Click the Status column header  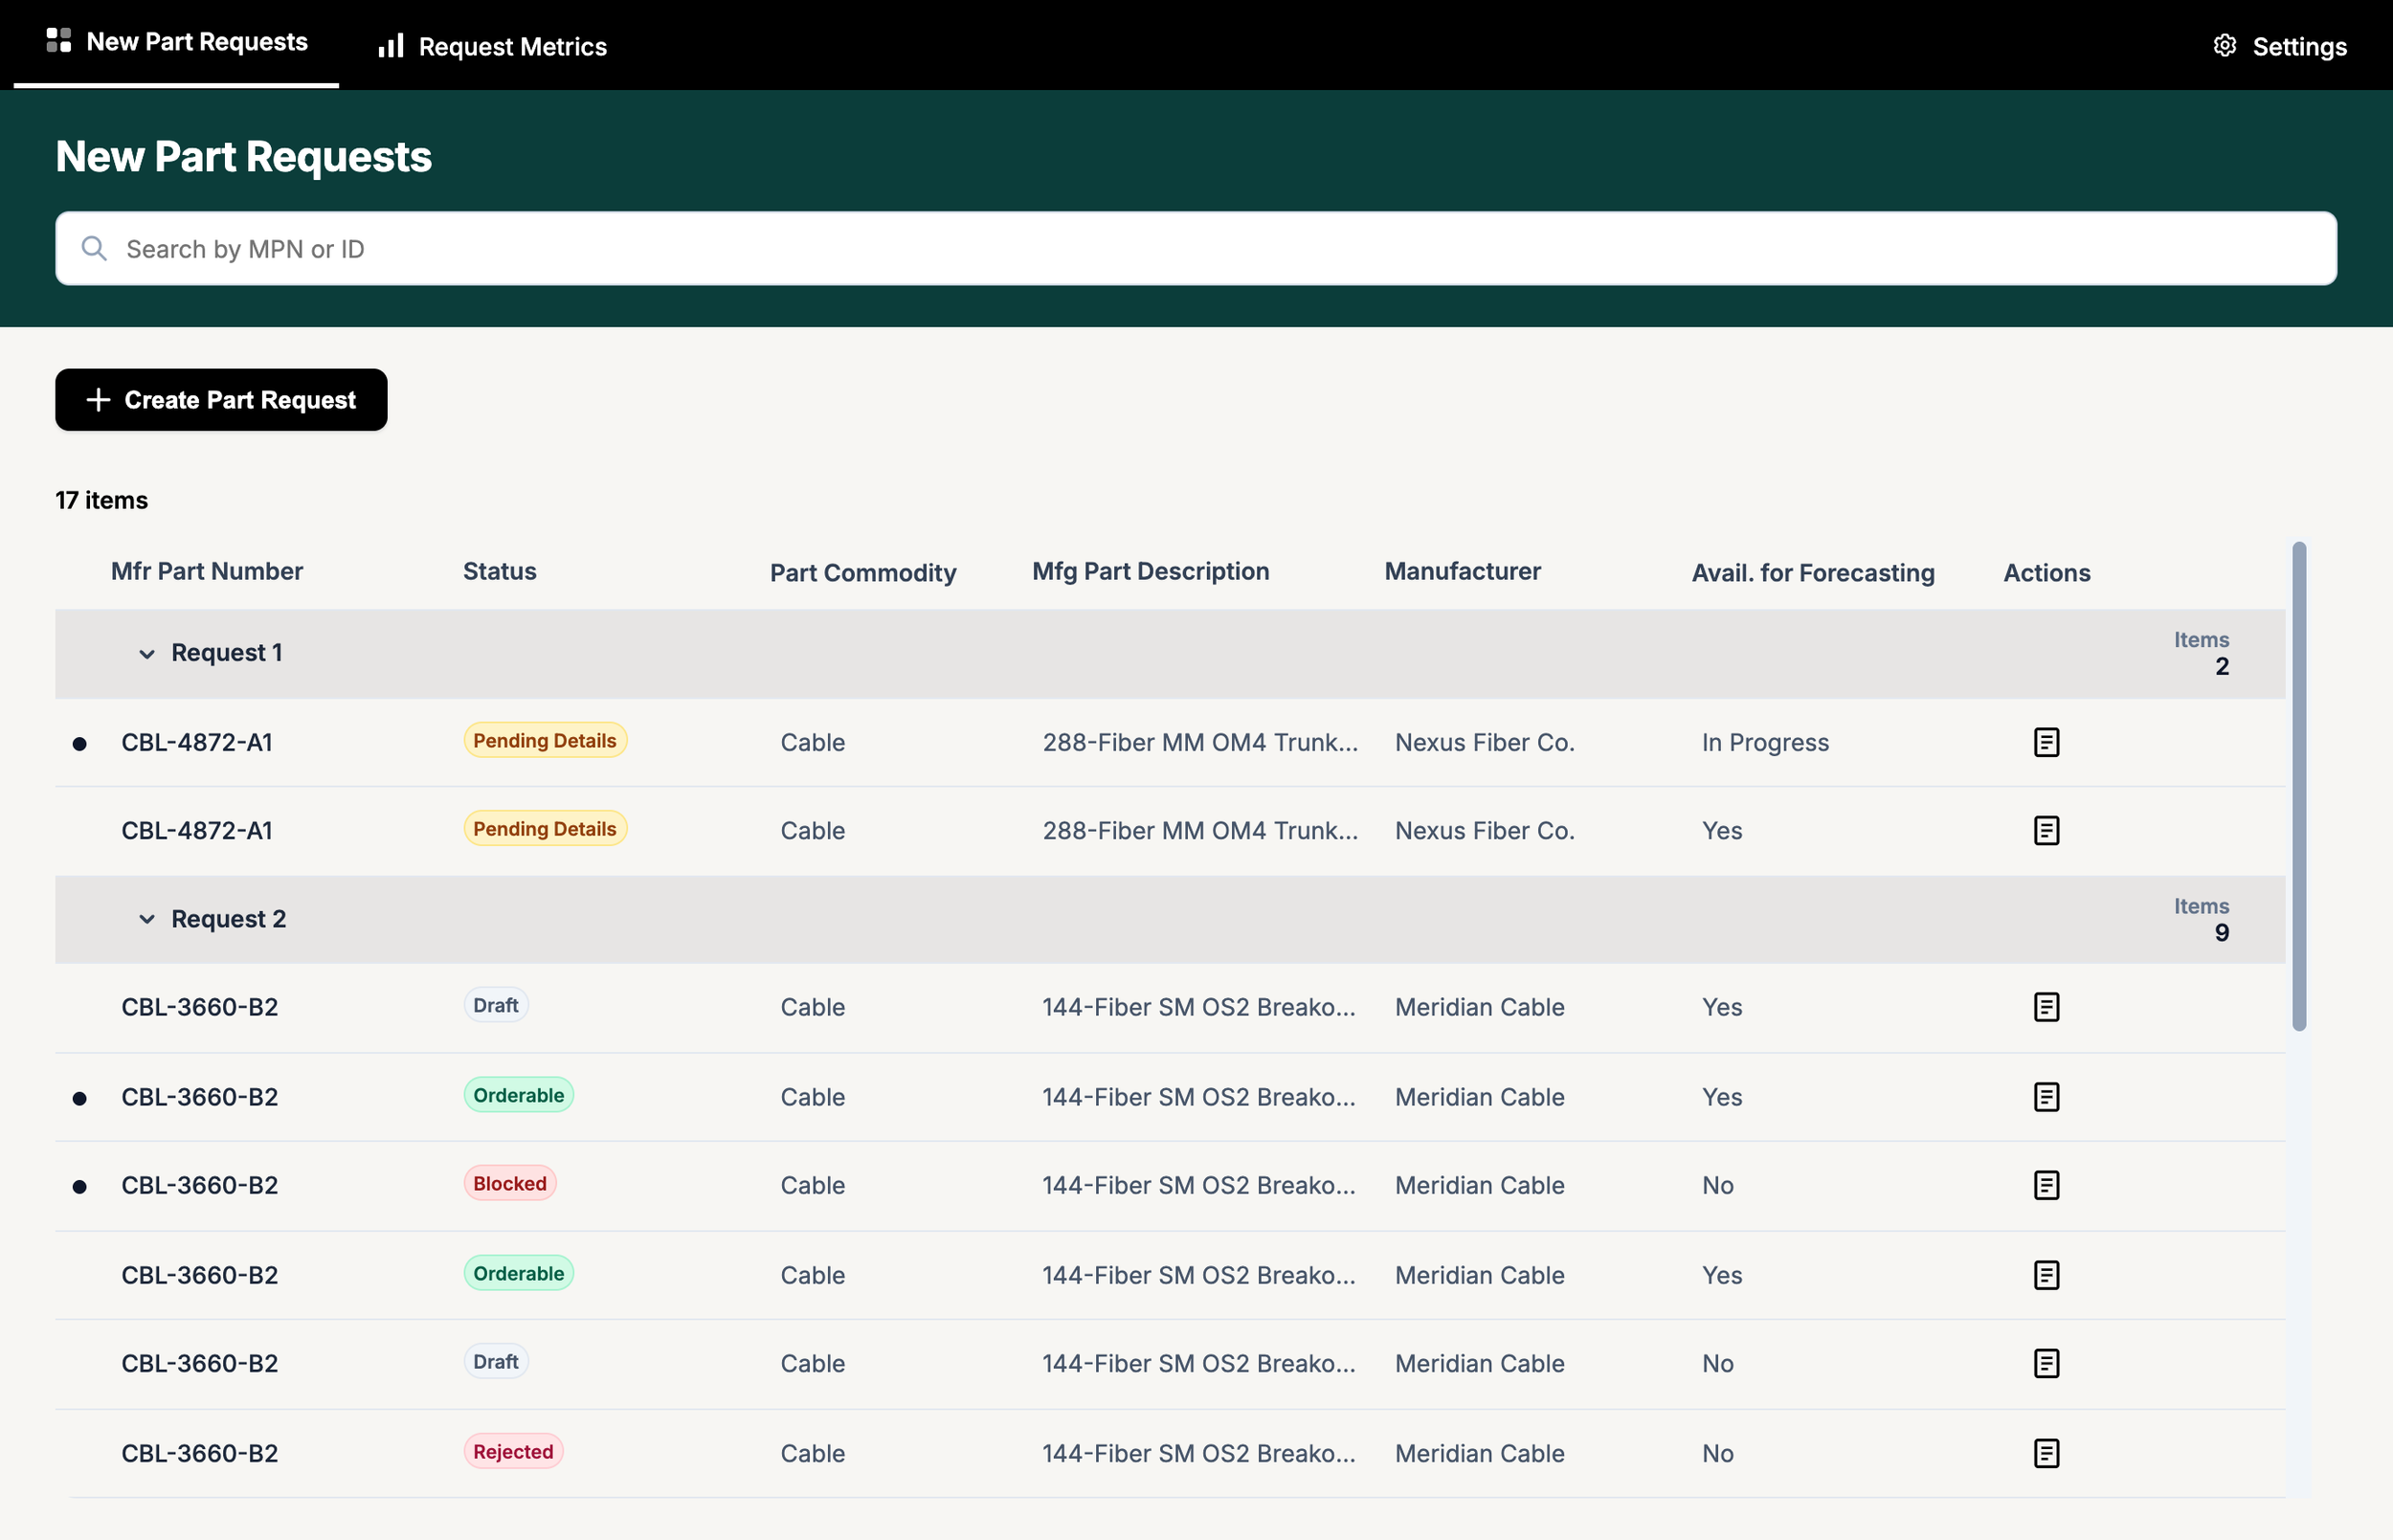pyautogui.click(x=499, y=571)
